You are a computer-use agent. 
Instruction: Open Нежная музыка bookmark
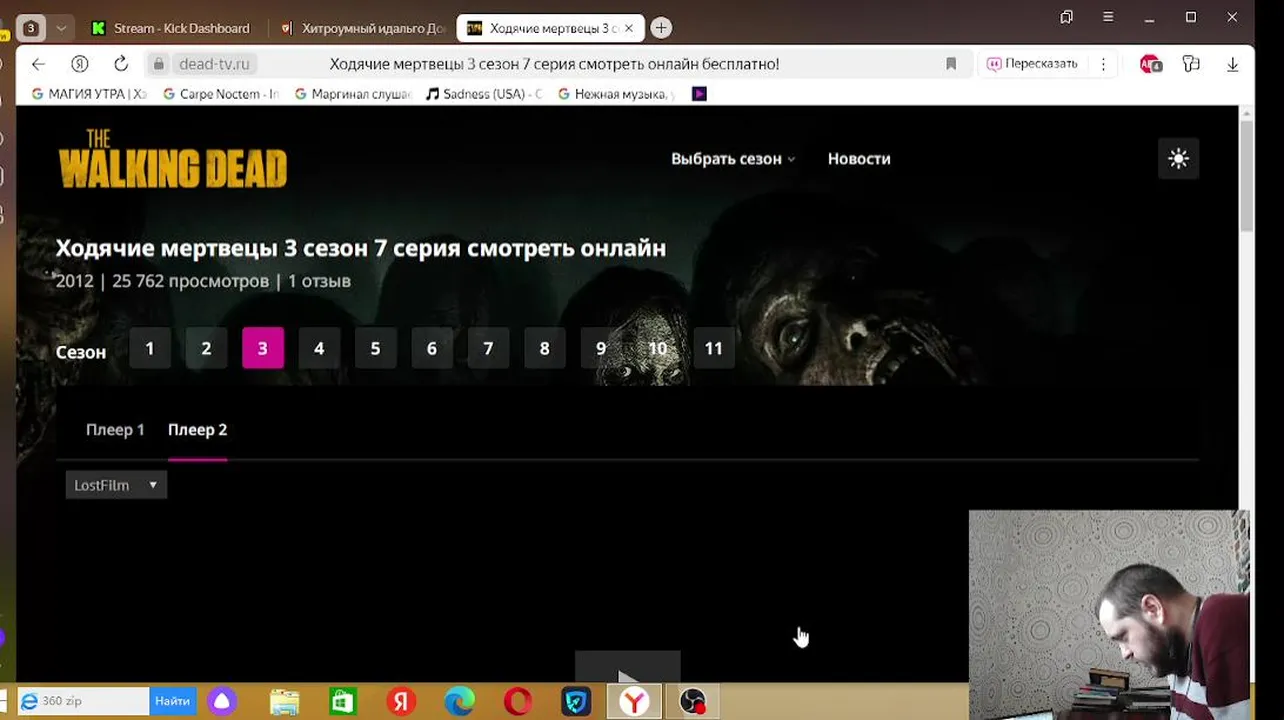pos(616,94)
